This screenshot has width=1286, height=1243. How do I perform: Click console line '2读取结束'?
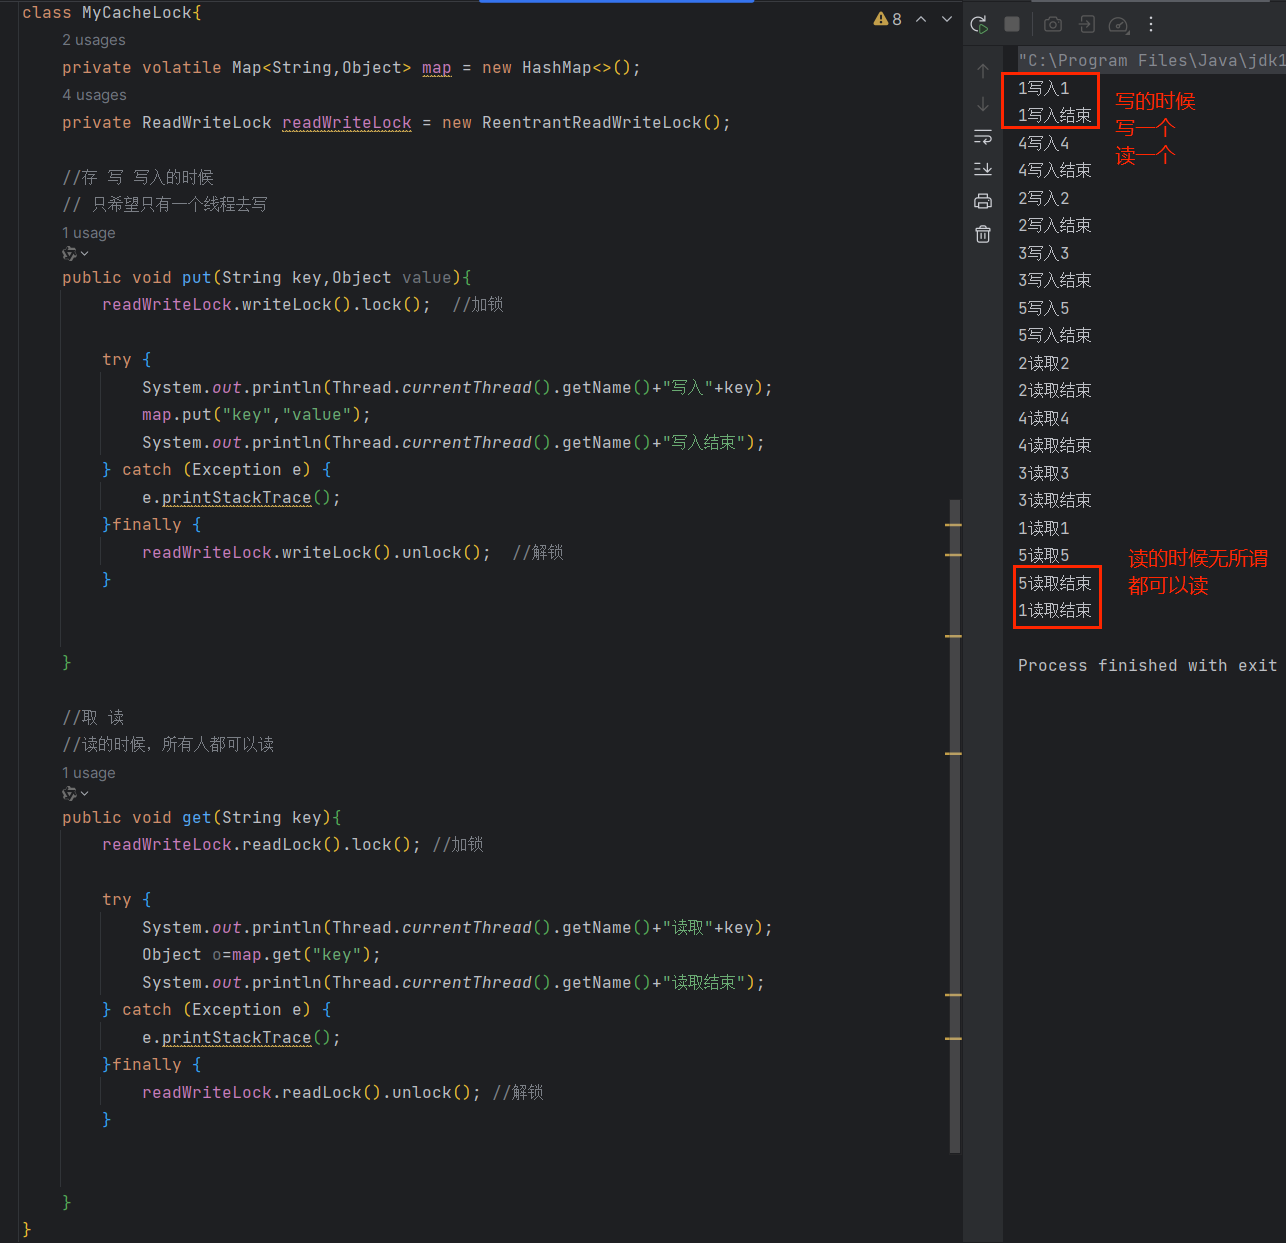(x=1055, y=391)
